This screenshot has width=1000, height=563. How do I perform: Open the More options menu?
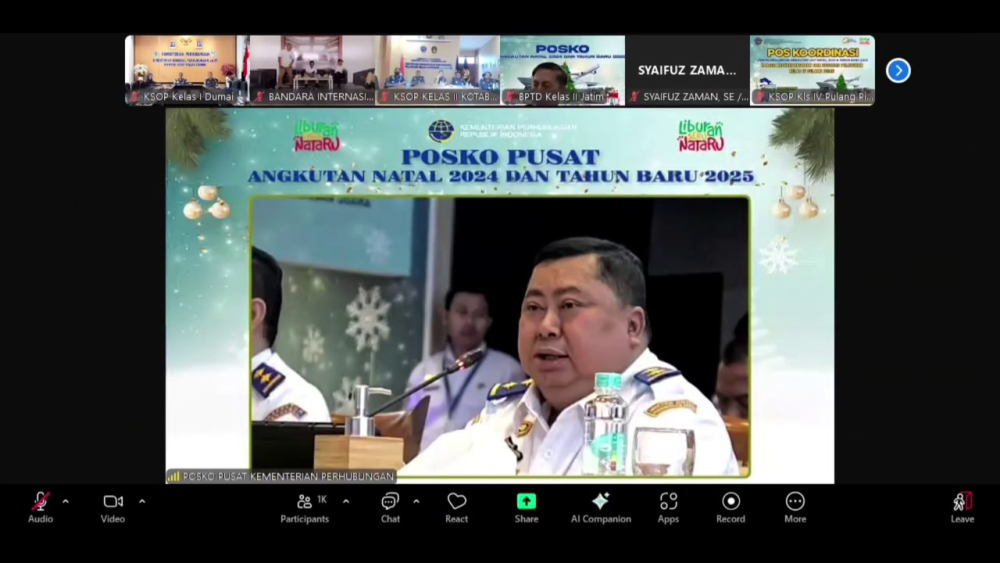pyautogui.click(x=795, y=508)
